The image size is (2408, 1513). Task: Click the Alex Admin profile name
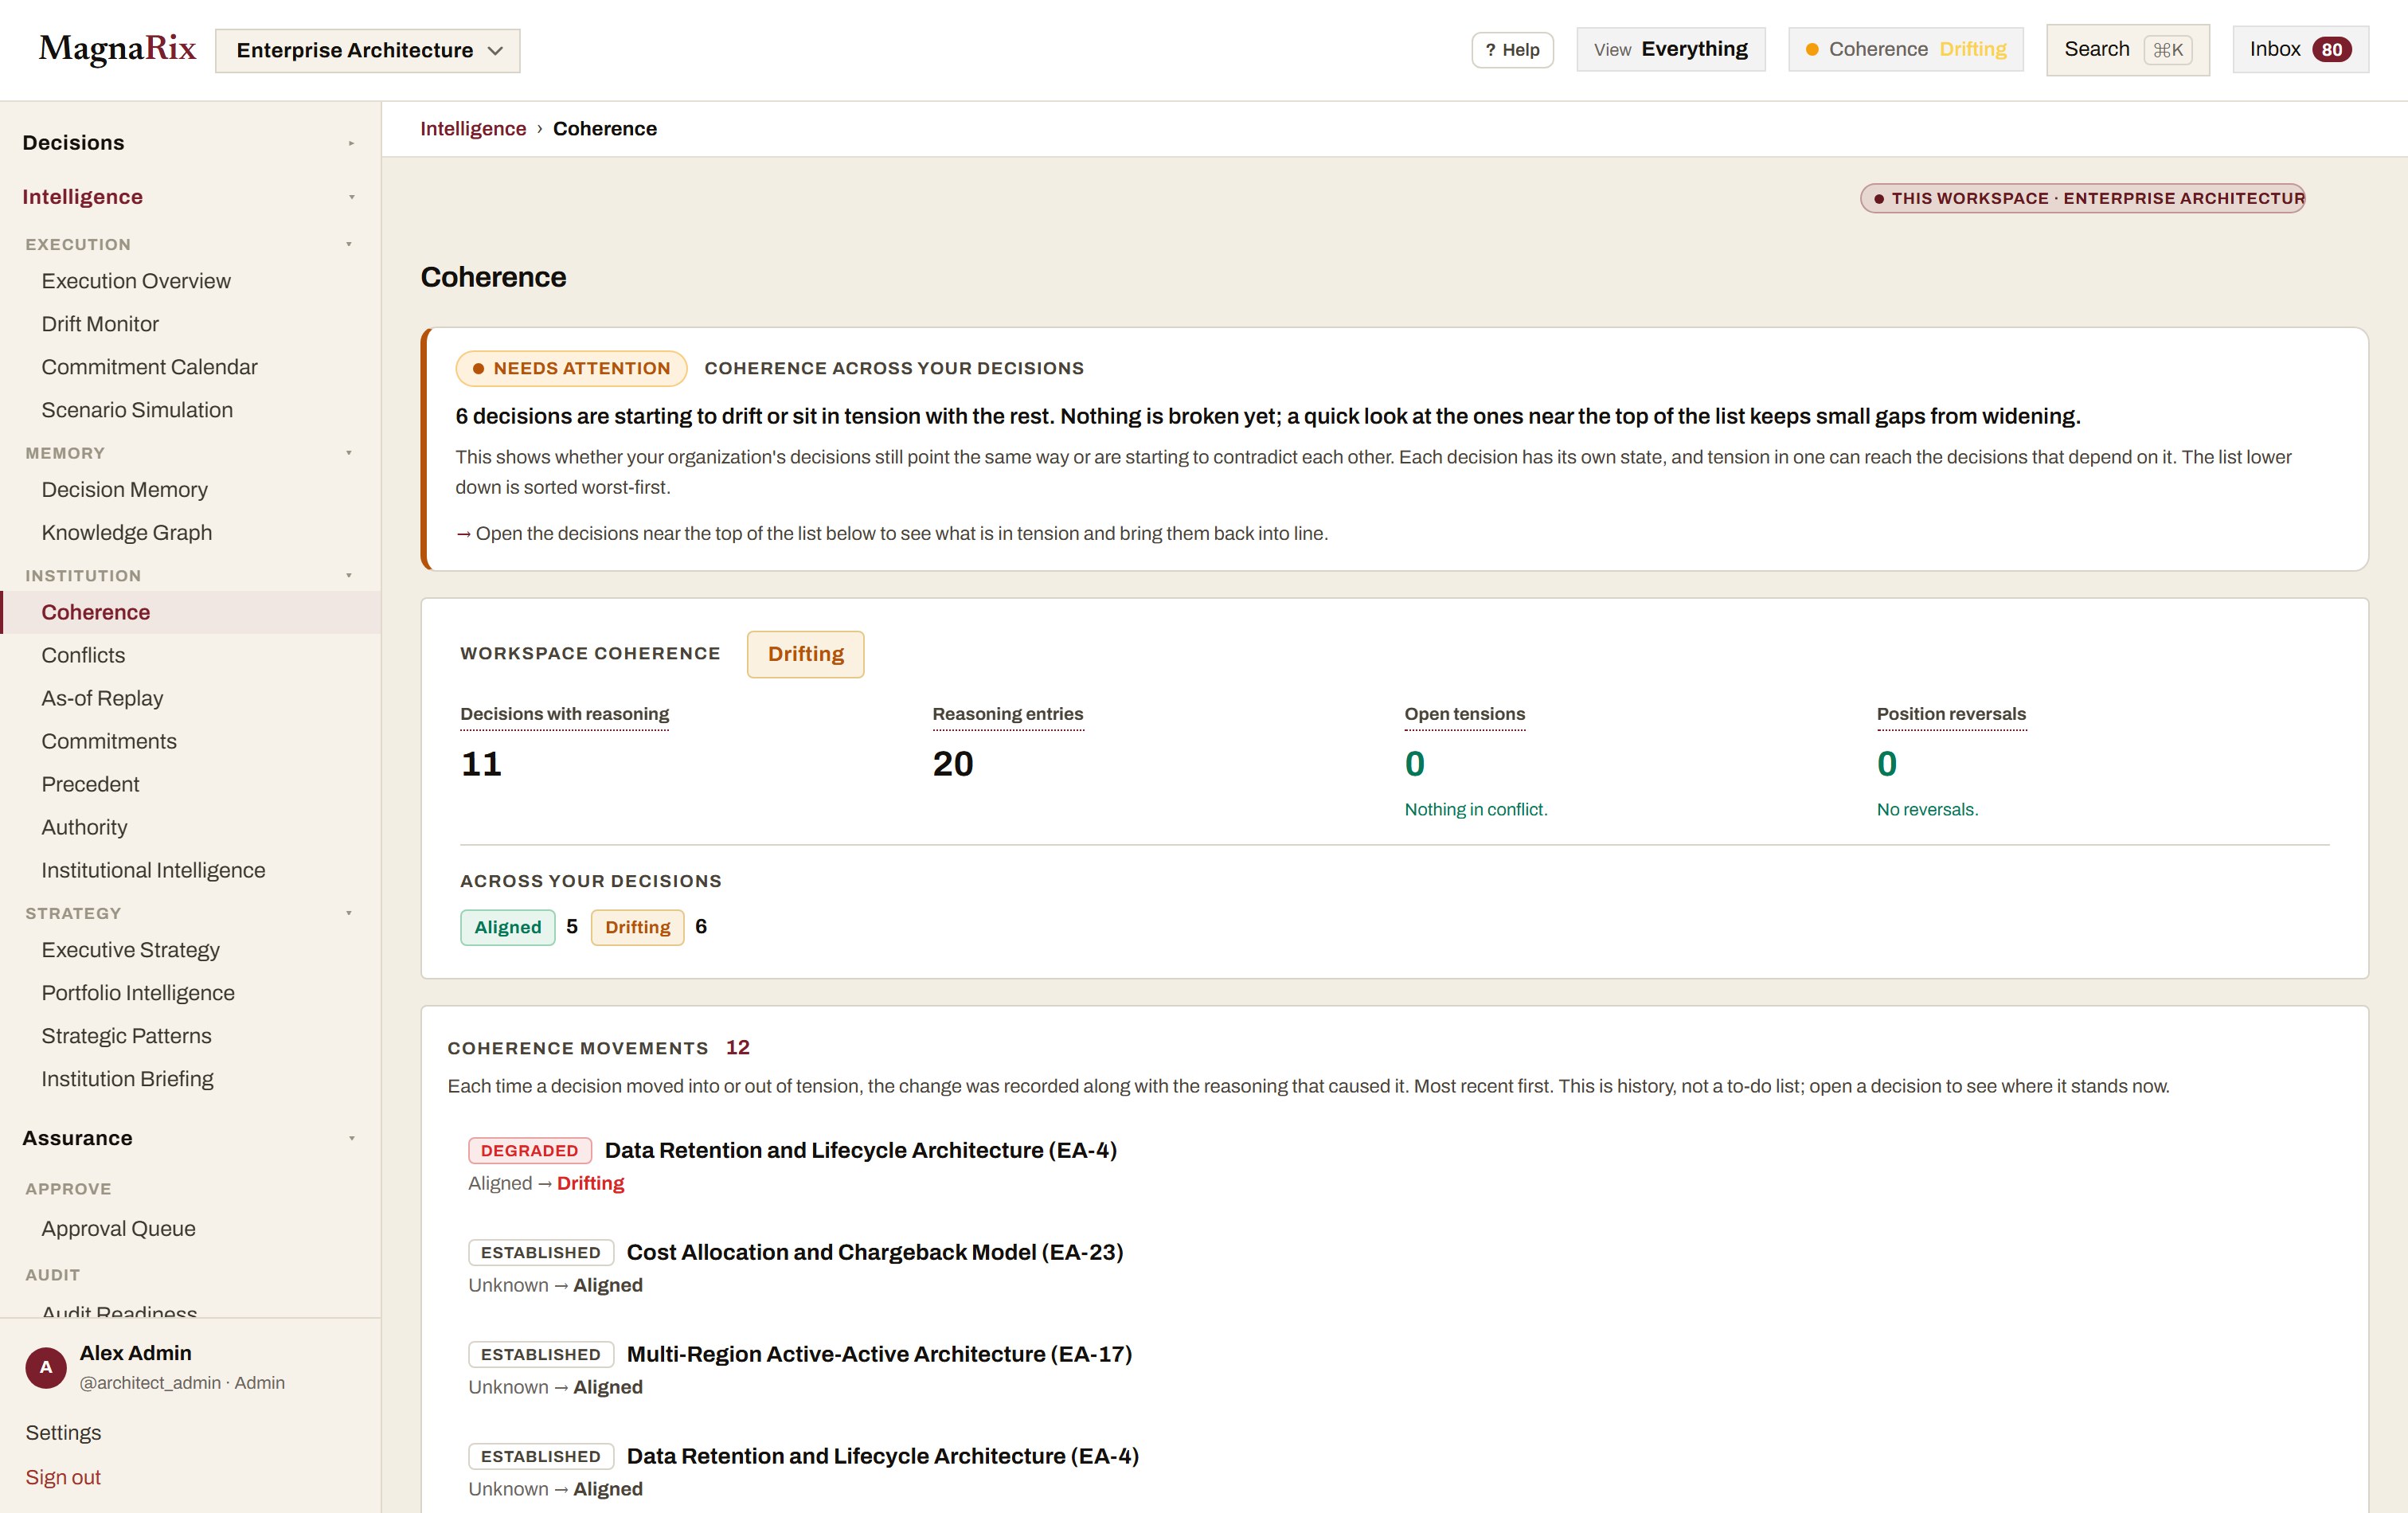point(135,1353)
